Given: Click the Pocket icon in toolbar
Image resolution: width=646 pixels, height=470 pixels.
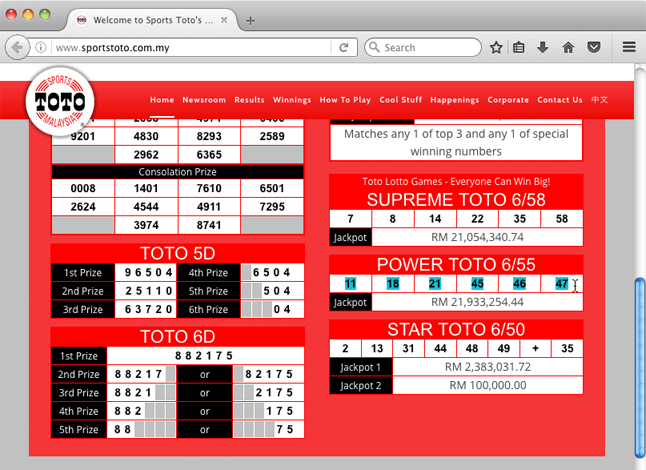Looking at the screenshot, I should click(x=593, y=47).
